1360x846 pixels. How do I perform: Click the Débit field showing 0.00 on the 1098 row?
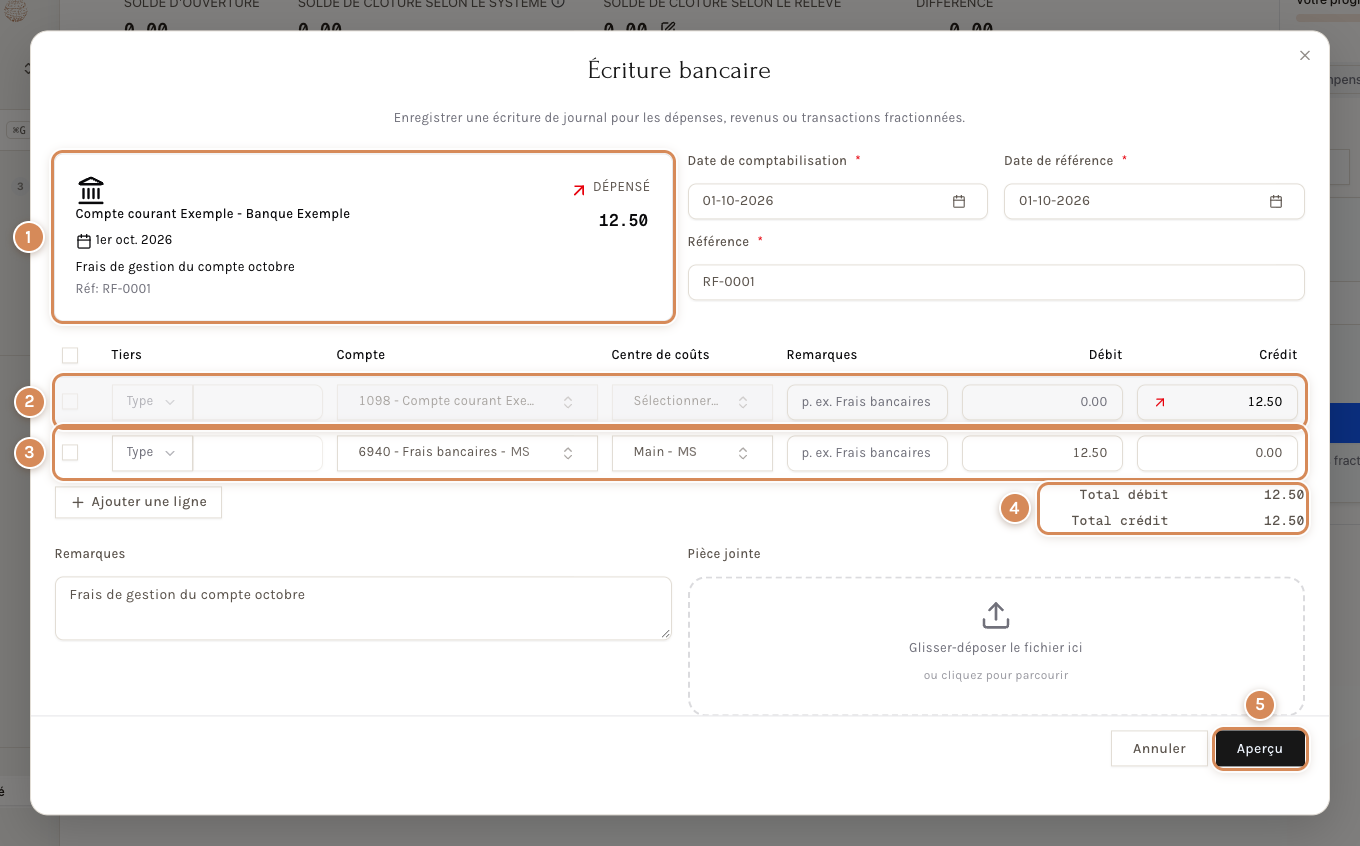click(x=1042, y=401)
